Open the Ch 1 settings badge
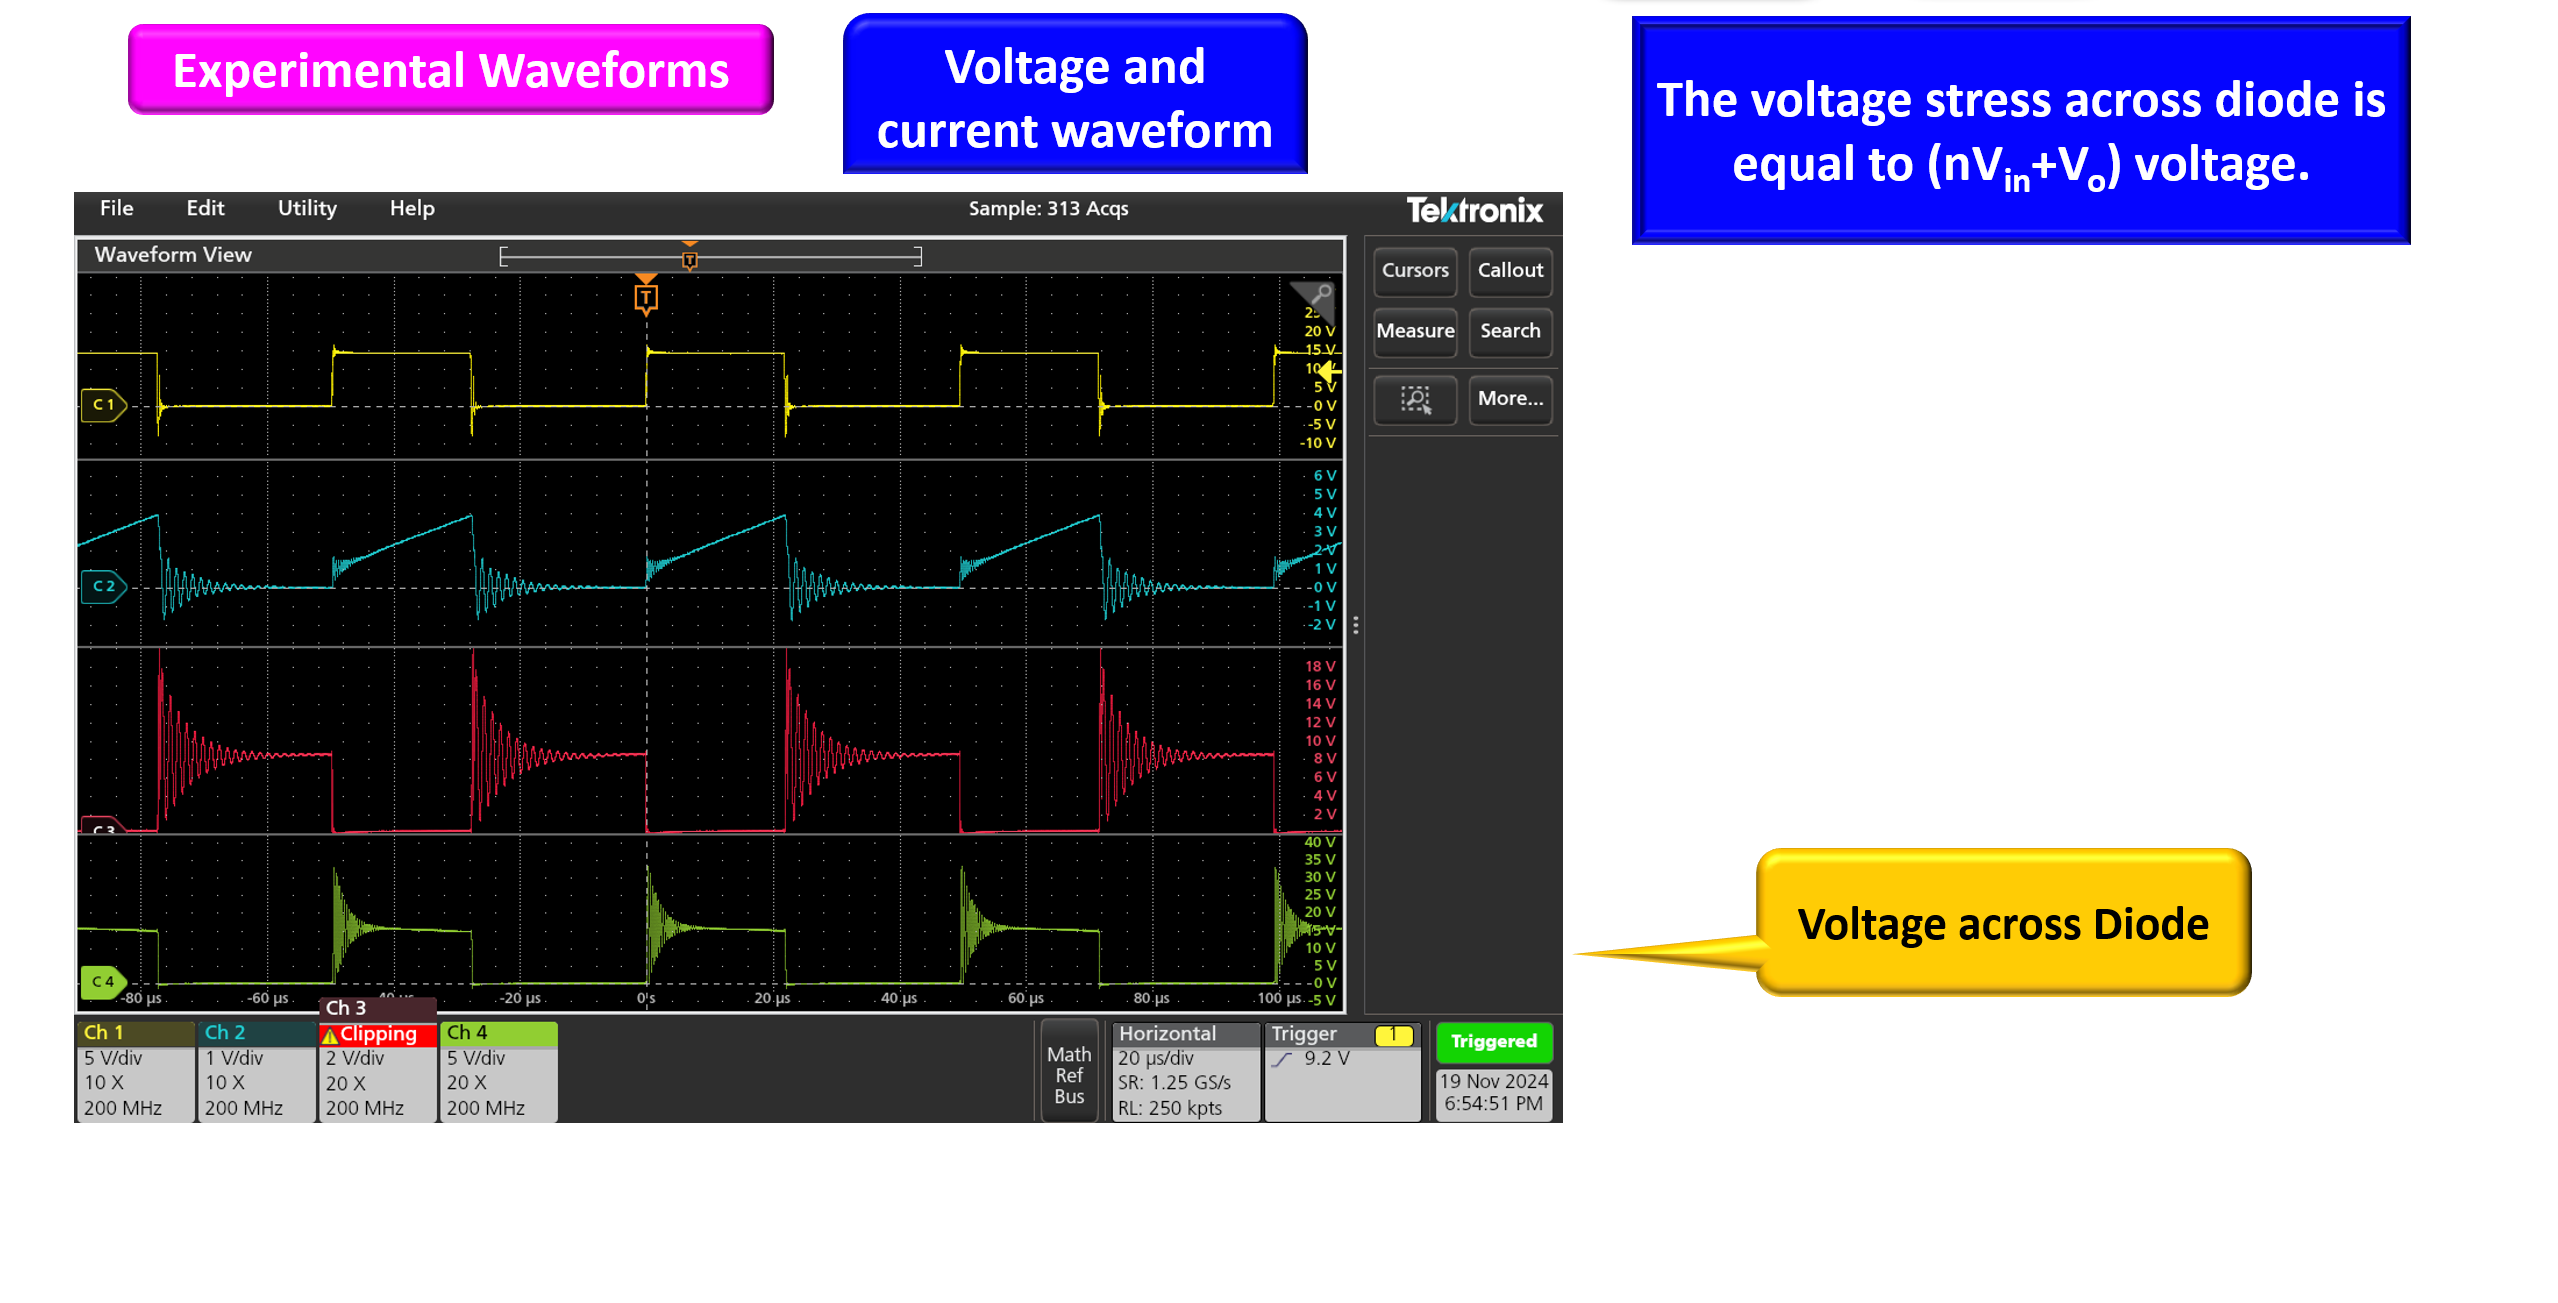2558x1303 pixels. pos(135,1071)
